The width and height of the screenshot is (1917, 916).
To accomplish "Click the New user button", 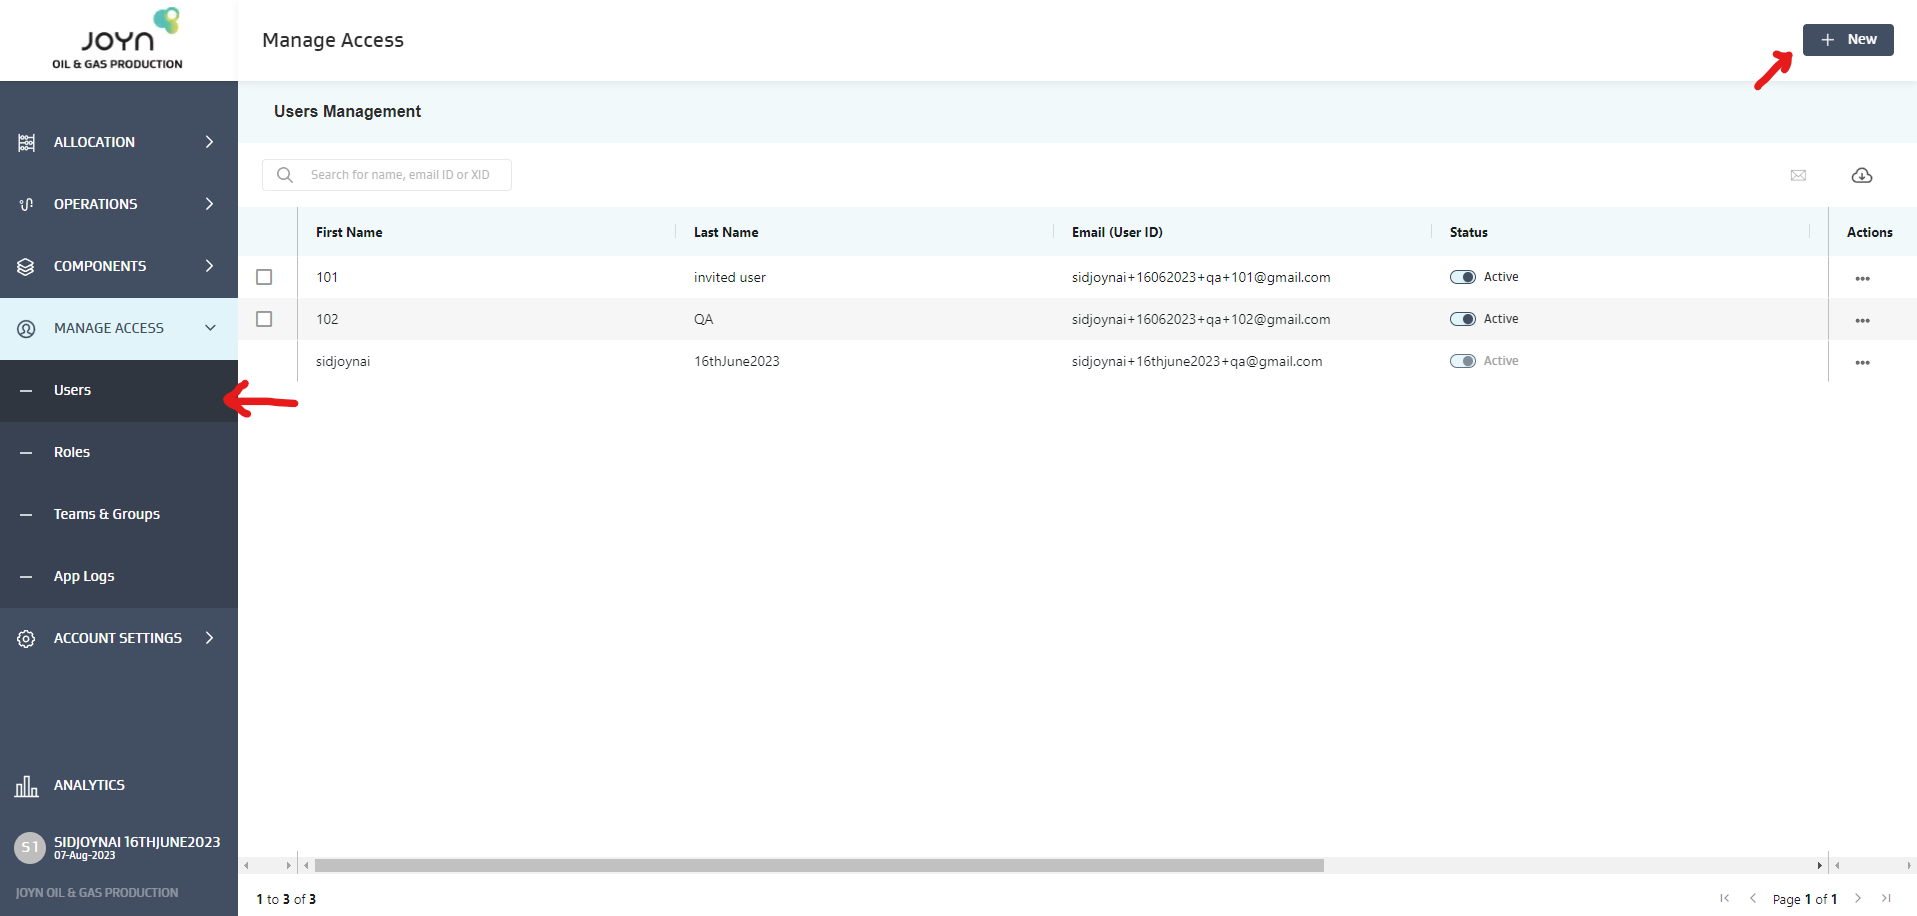I will pyautogui.click(x=1847, y=40).
